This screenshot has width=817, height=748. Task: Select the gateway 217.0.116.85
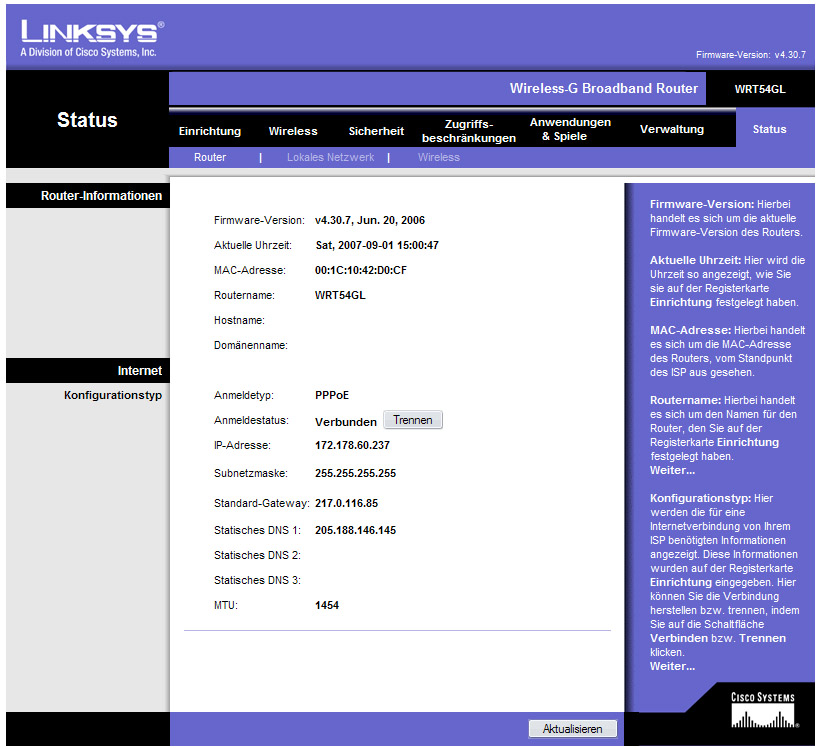pyautogui.click(x=346, y=504)
